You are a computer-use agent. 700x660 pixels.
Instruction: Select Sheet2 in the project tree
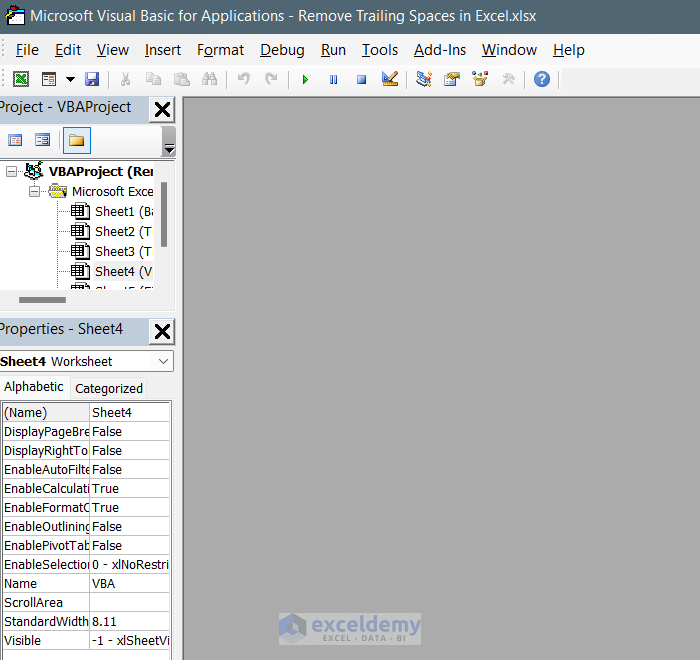click(124, 232)
